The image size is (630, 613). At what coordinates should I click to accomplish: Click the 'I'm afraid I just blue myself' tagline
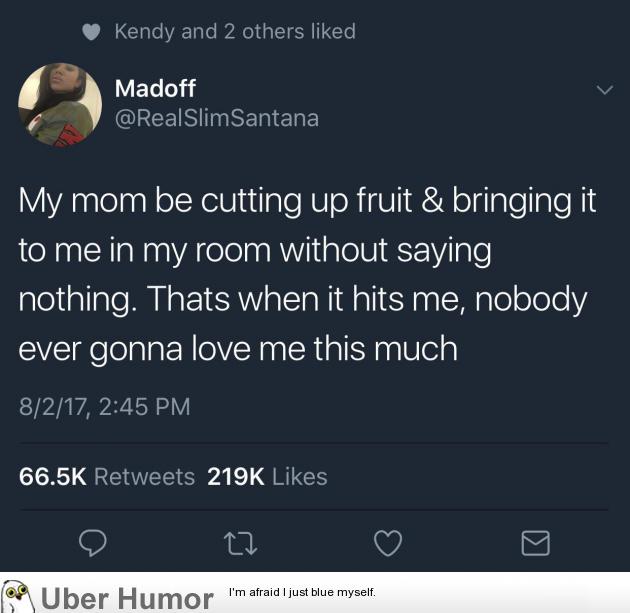coord(302,592)
